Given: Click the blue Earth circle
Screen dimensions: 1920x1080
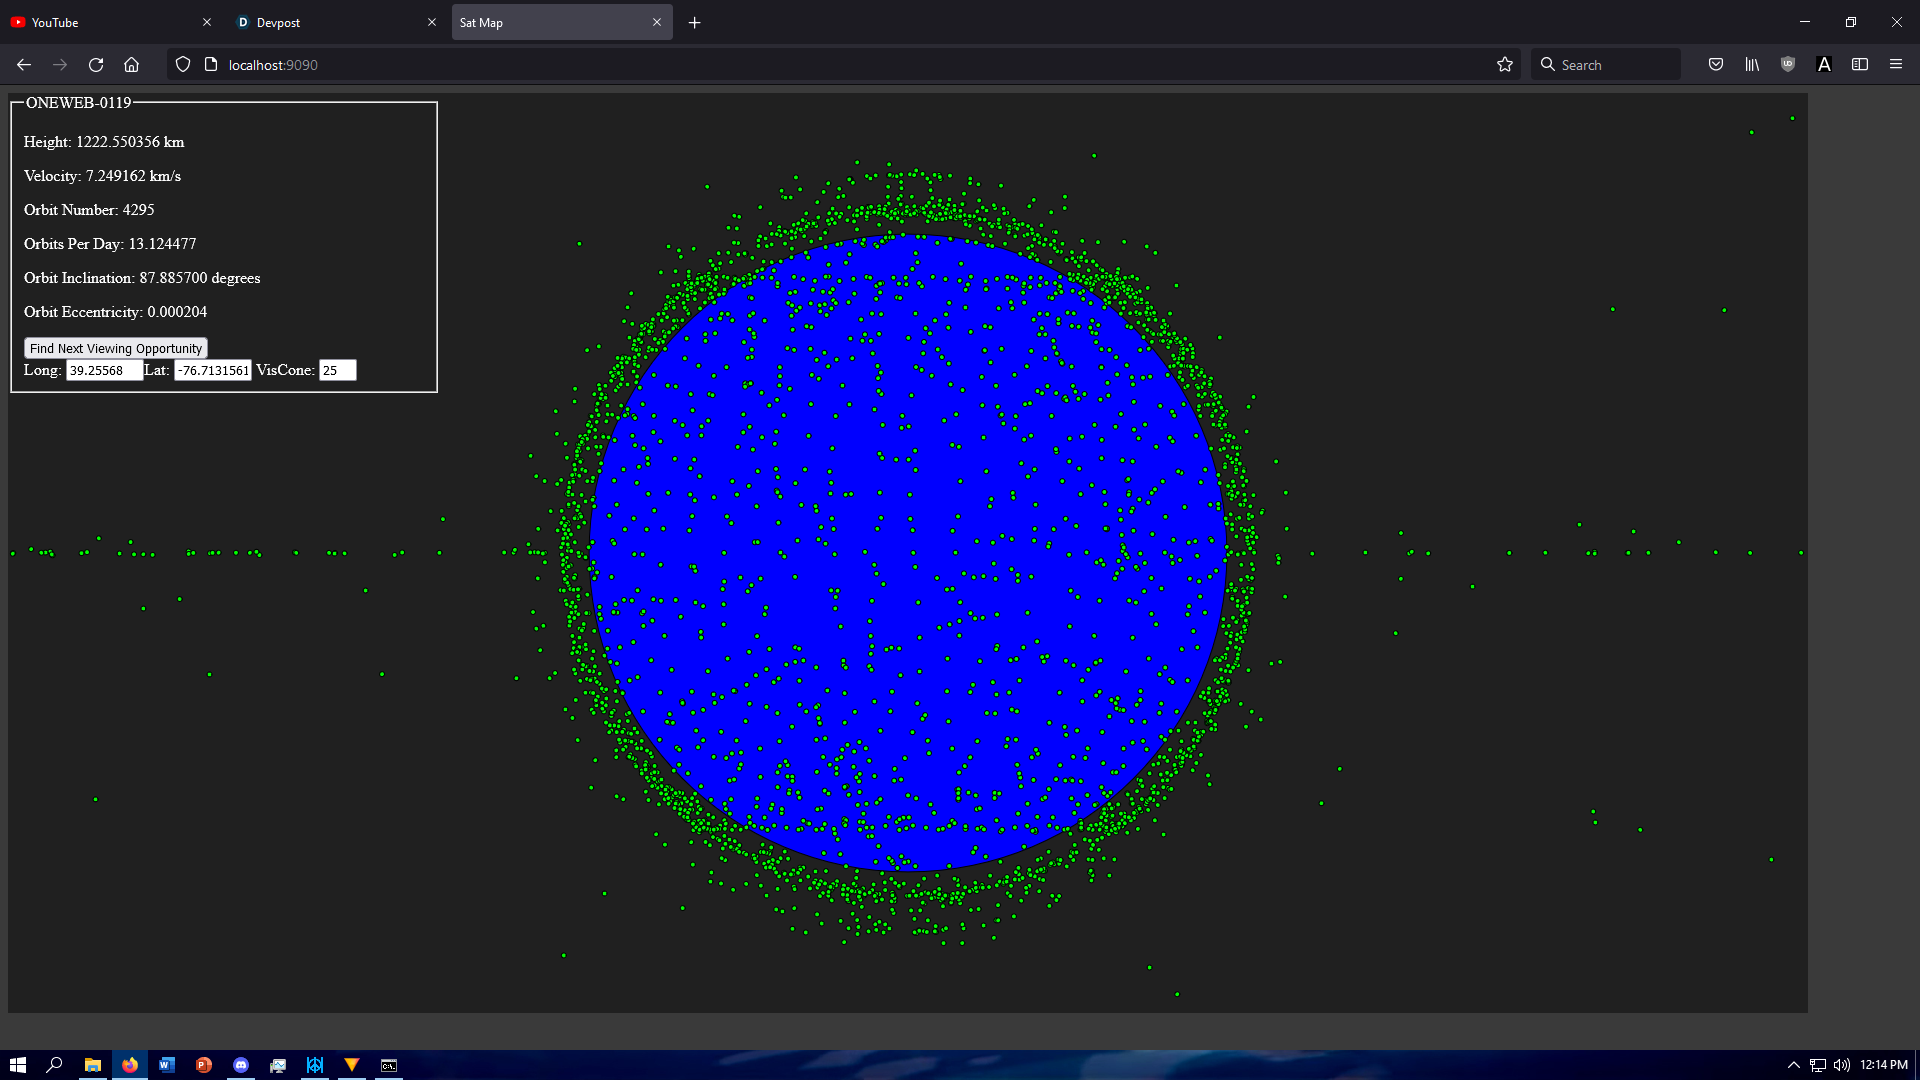Looking at the screenshot, I should click(x=907, y=553).
